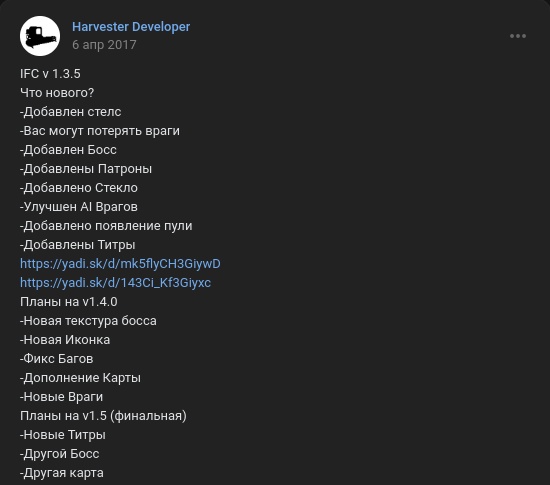Click the "-Добавлены Патроны" line
The image size is (550, 485).
coord(86,169)
